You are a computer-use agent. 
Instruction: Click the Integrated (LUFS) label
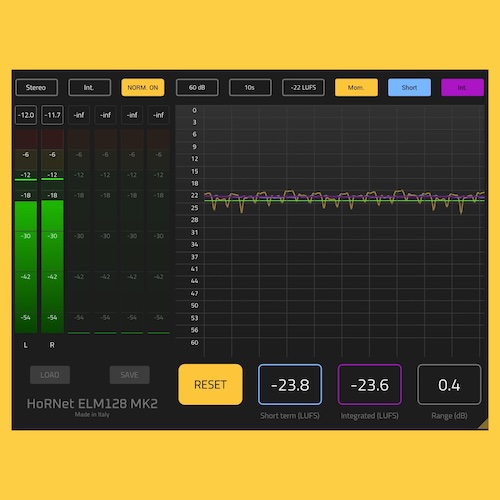pyautogui.click(x=370, y=416)
